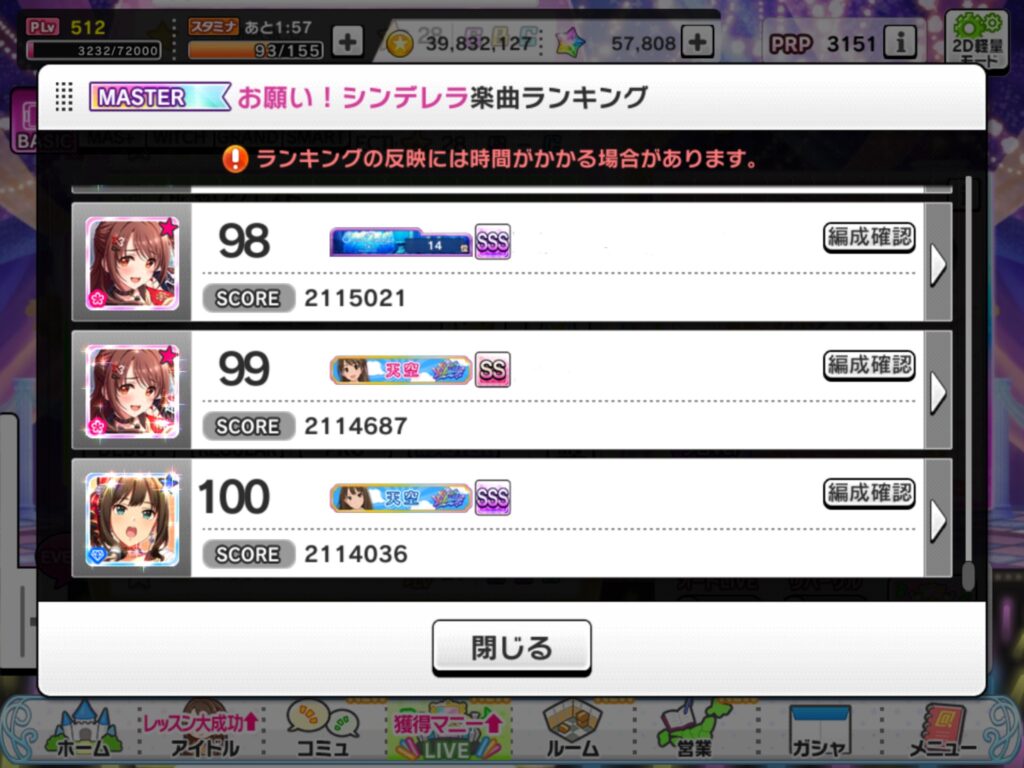The width and height of the screenshot is (1024, 768).
Task: Tap the star jewel plus icon
Action: [697, 42]
